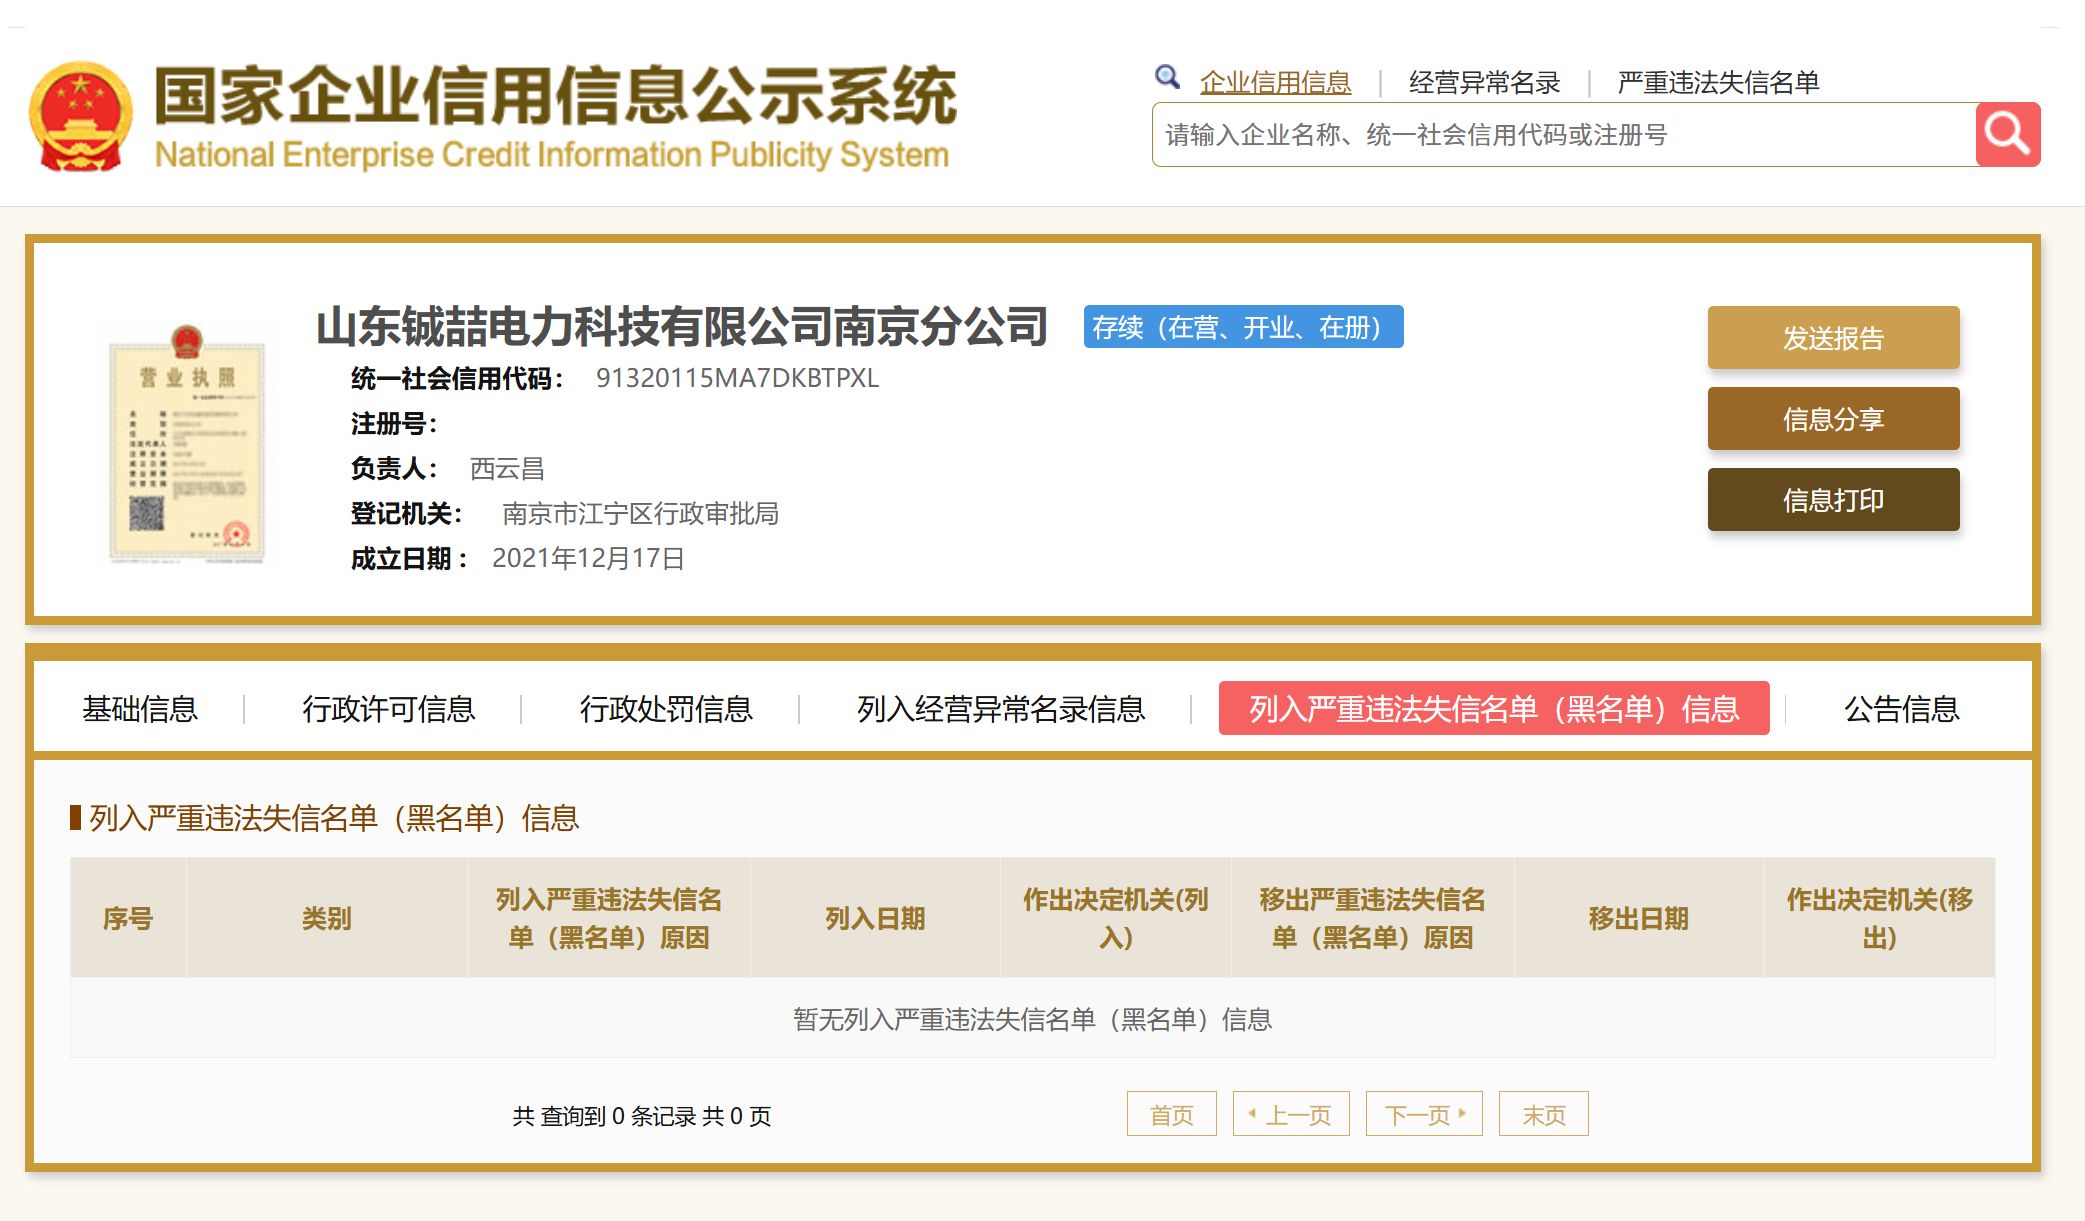Screen dimensions: 2085x1221
Task: Click the 存续（在营、开业、在册） status badge
Action: tap(1243, 327)
